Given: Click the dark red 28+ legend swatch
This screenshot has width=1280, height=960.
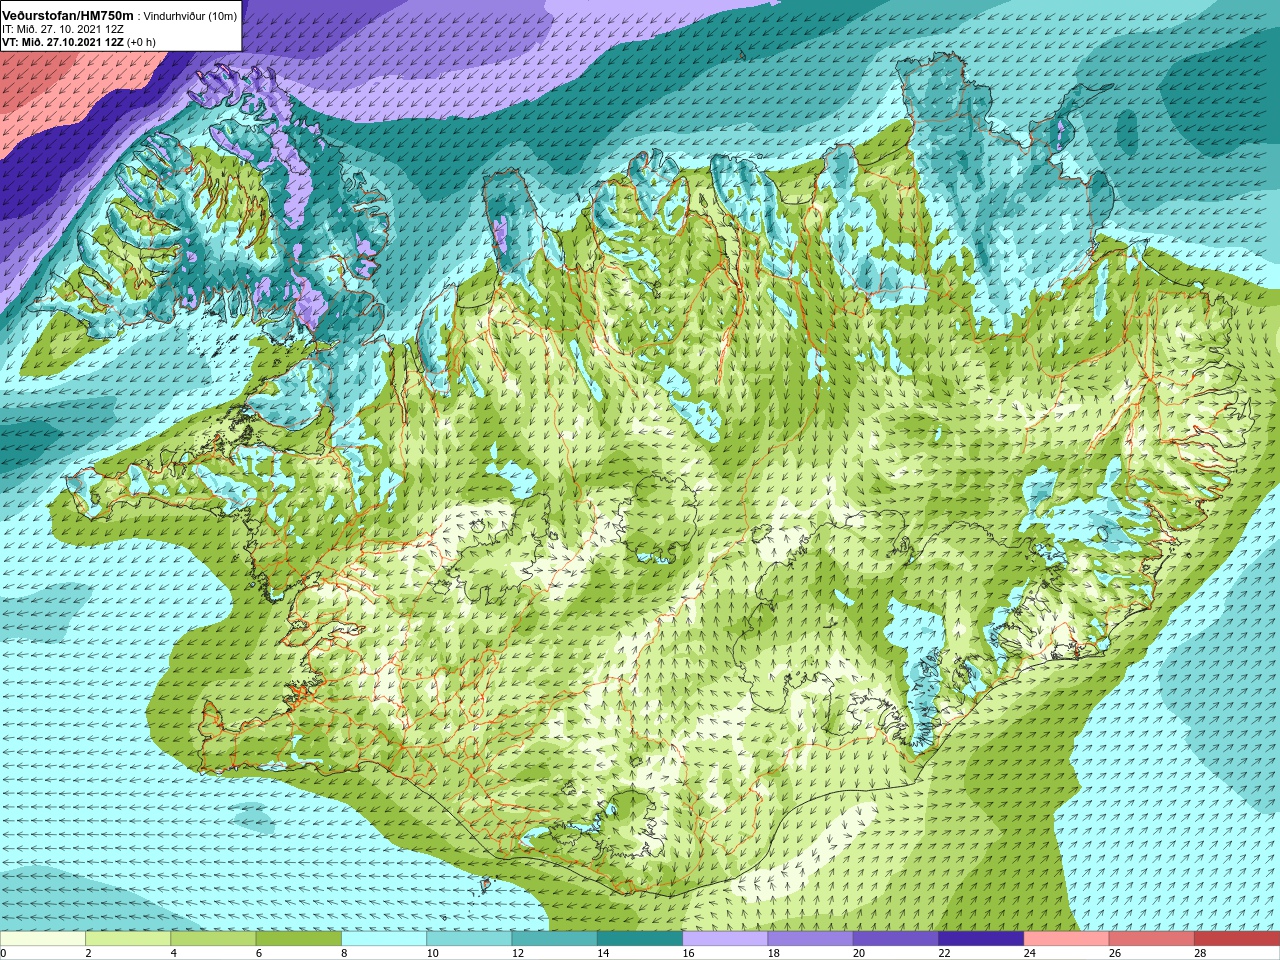Looking at the screenshot, I should coord(1237,939).
